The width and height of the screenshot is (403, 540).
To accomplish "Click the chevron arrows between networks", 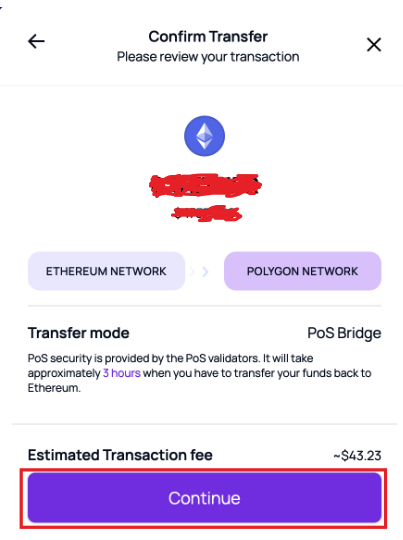I will click(x=199, y=272).
